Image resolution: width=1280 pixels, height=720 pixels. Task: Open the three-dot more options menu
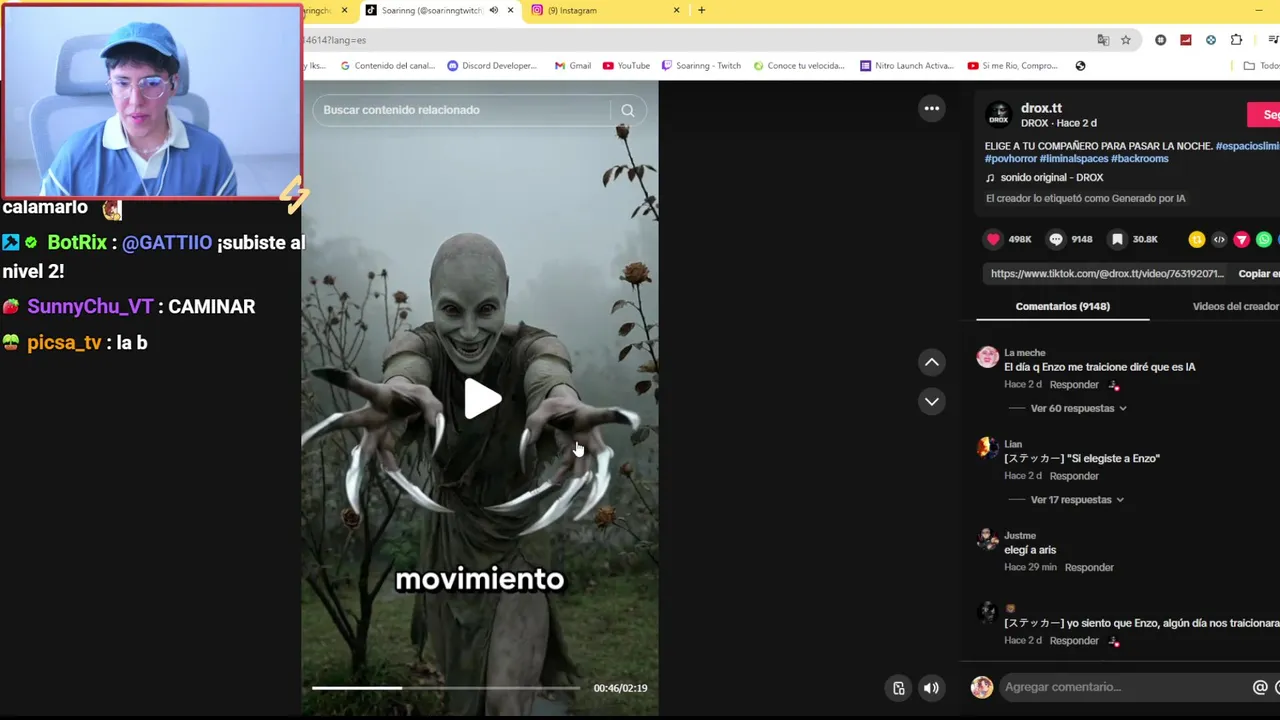coord(931,108)
